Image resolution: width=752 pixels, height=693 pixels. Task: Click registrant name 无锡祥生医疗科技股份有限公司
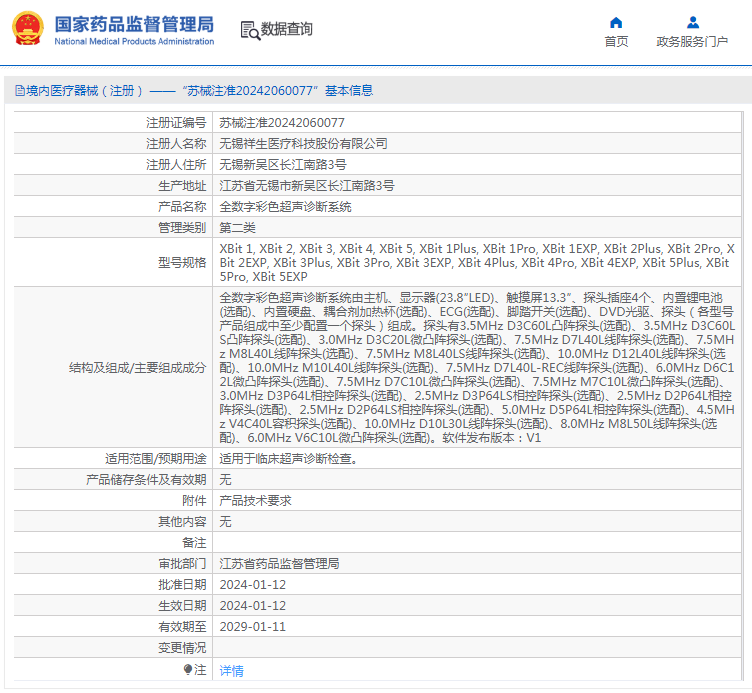[x=303, y=144]
